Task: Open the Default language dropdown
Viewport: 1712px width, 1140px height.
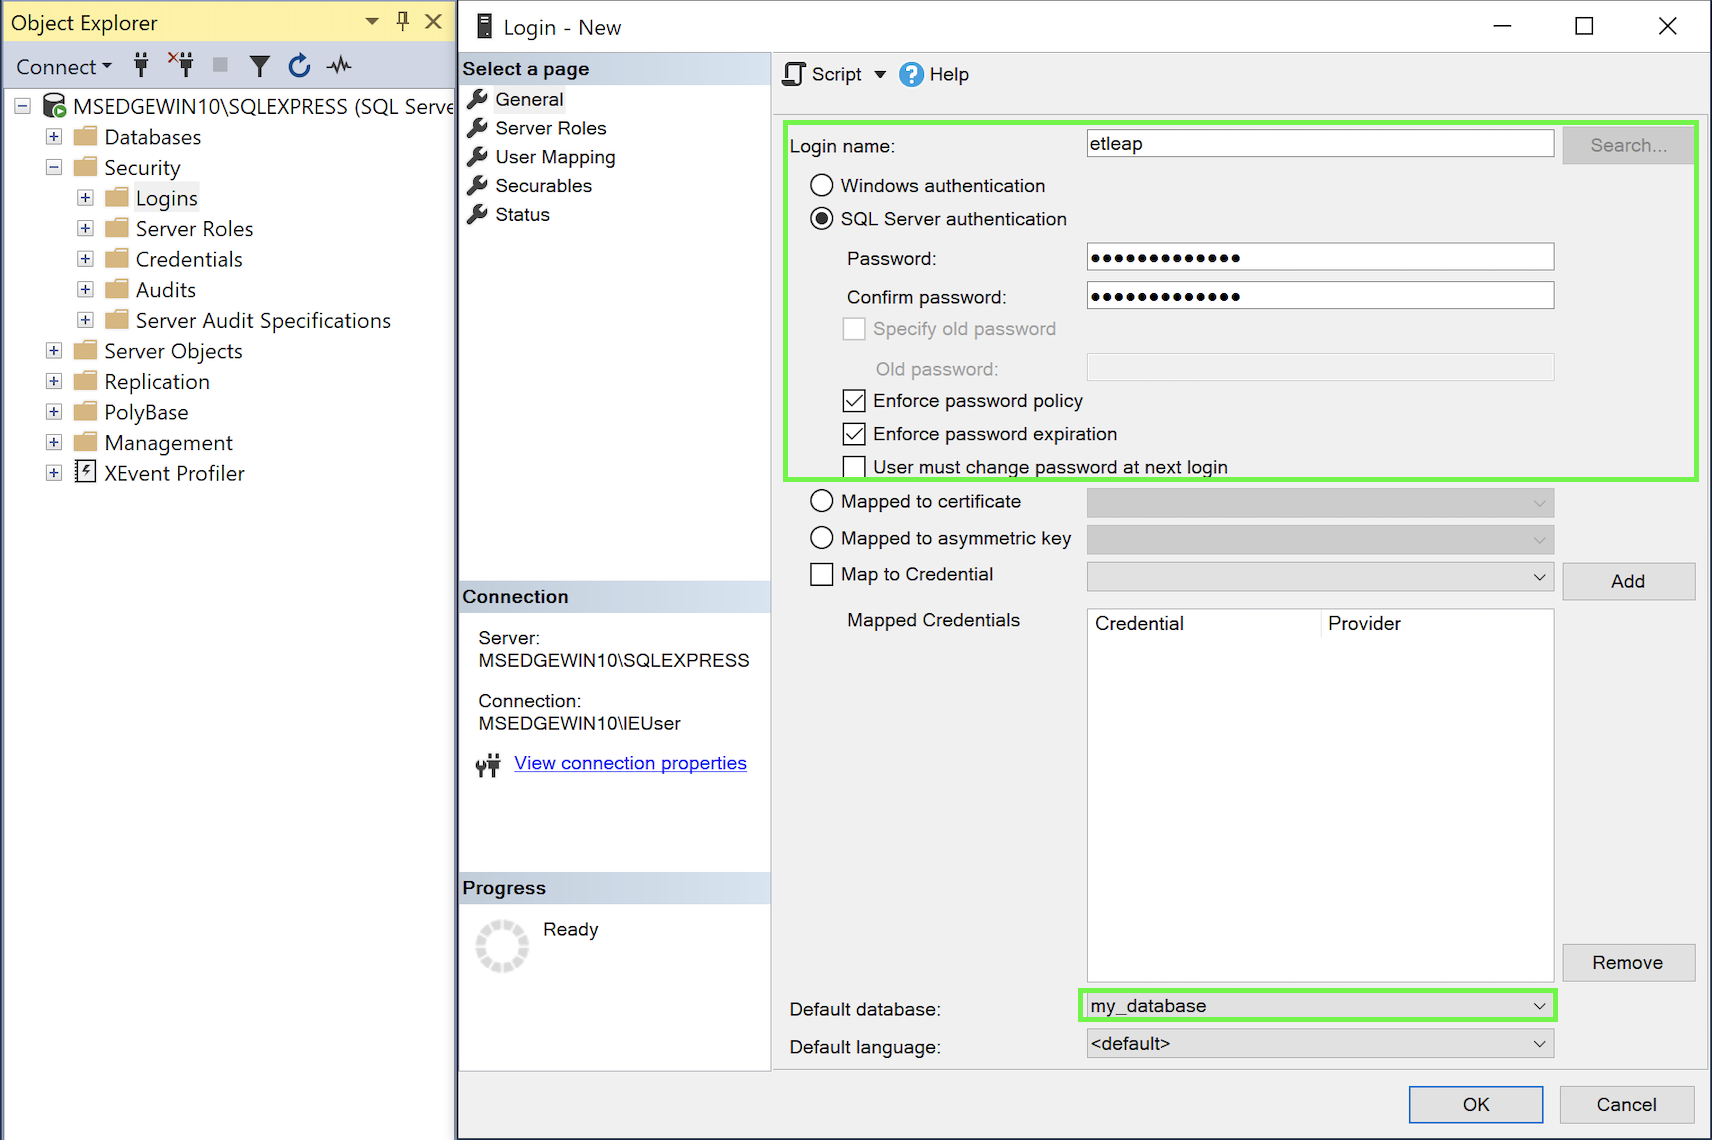Action: pos(1540,1043)
